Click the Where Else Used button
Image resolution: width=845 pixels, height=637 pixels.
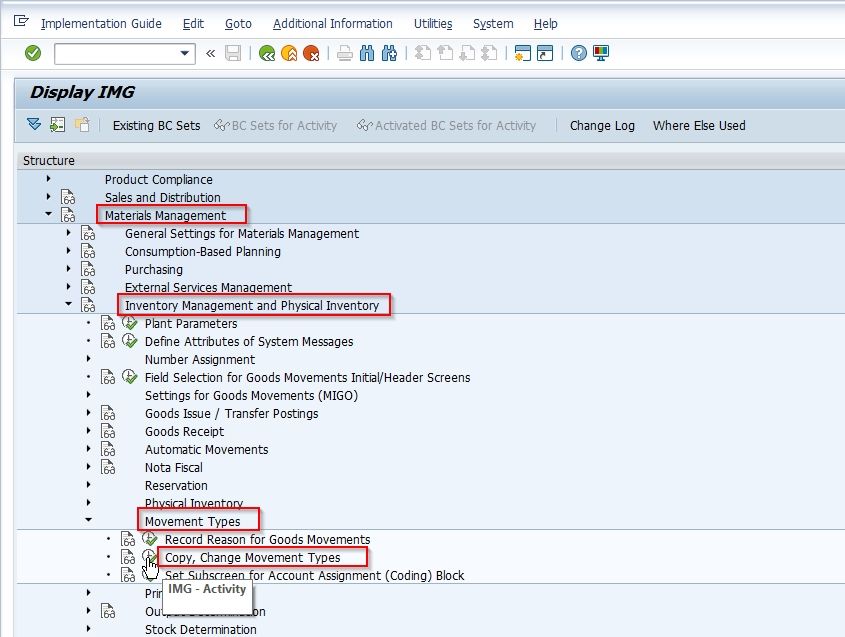[699, 126]
